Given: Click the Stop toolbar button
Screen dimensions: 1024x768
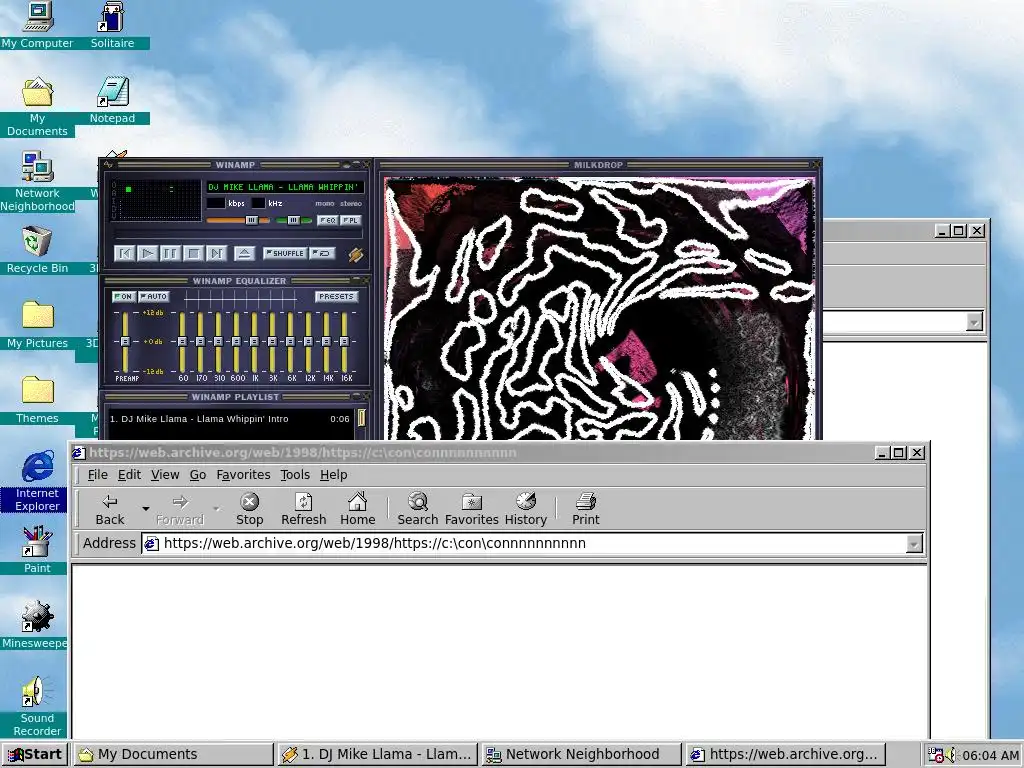Looking at the screenshot, I should click(x=249, y=509).
